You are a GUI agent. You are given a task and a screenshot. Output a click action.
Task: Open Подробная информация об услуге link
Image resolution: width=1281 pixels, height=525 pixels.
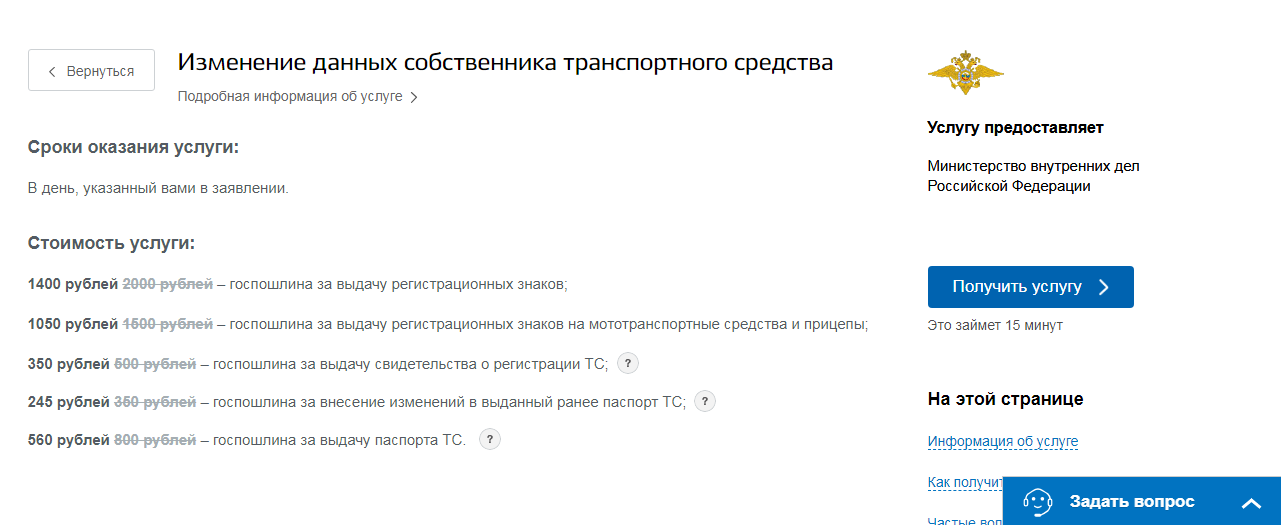point(290,97)
